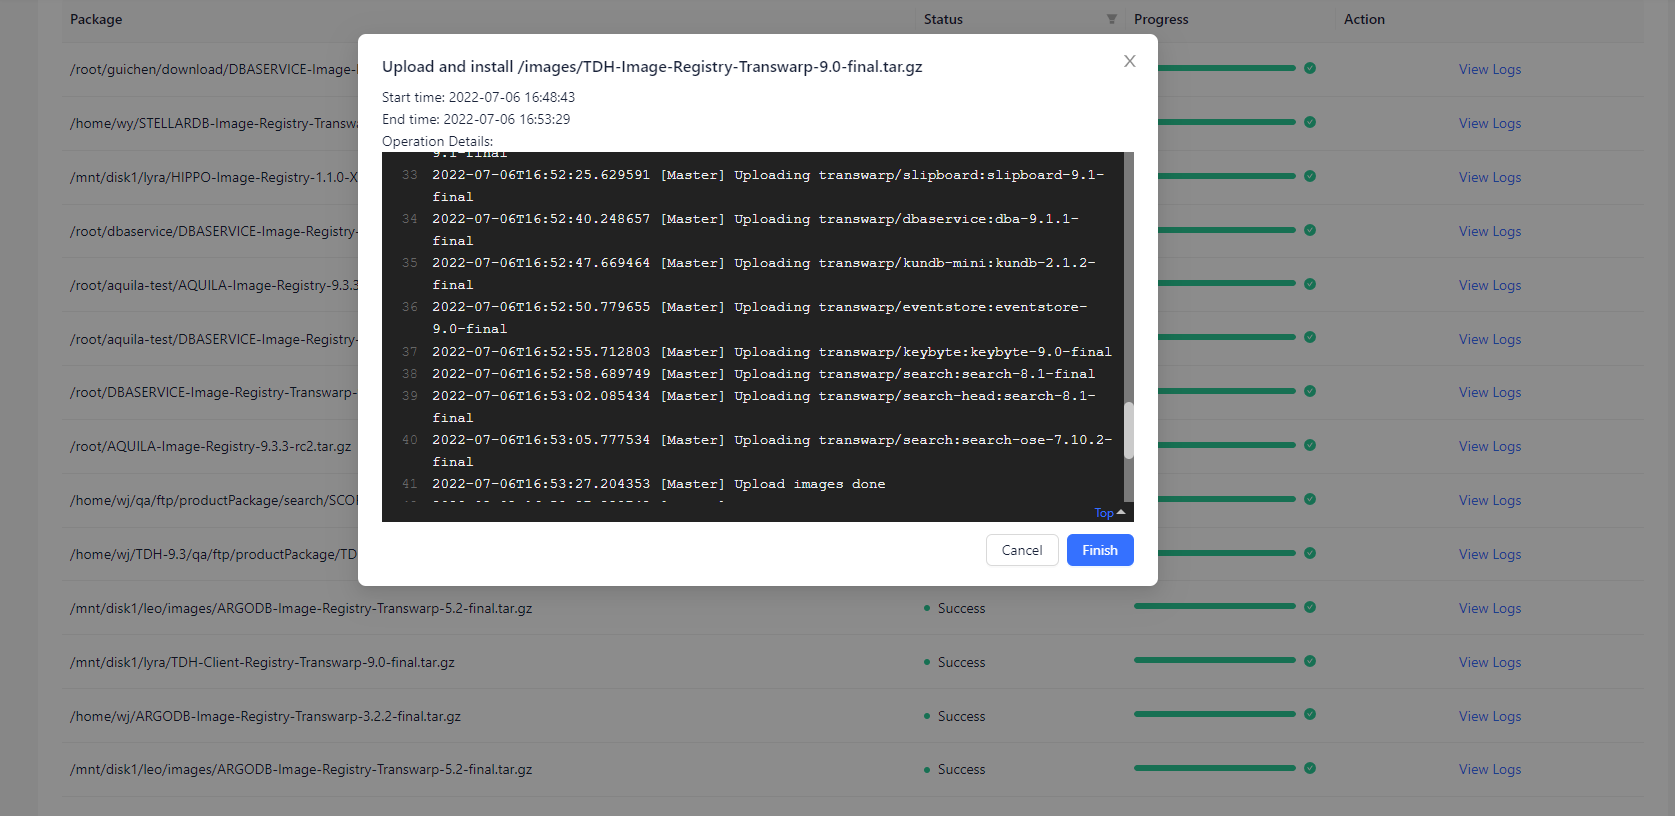Jump to log Top link
Image resolution: width=1675 pixels, height=816 pixels.
point(1109,513)
